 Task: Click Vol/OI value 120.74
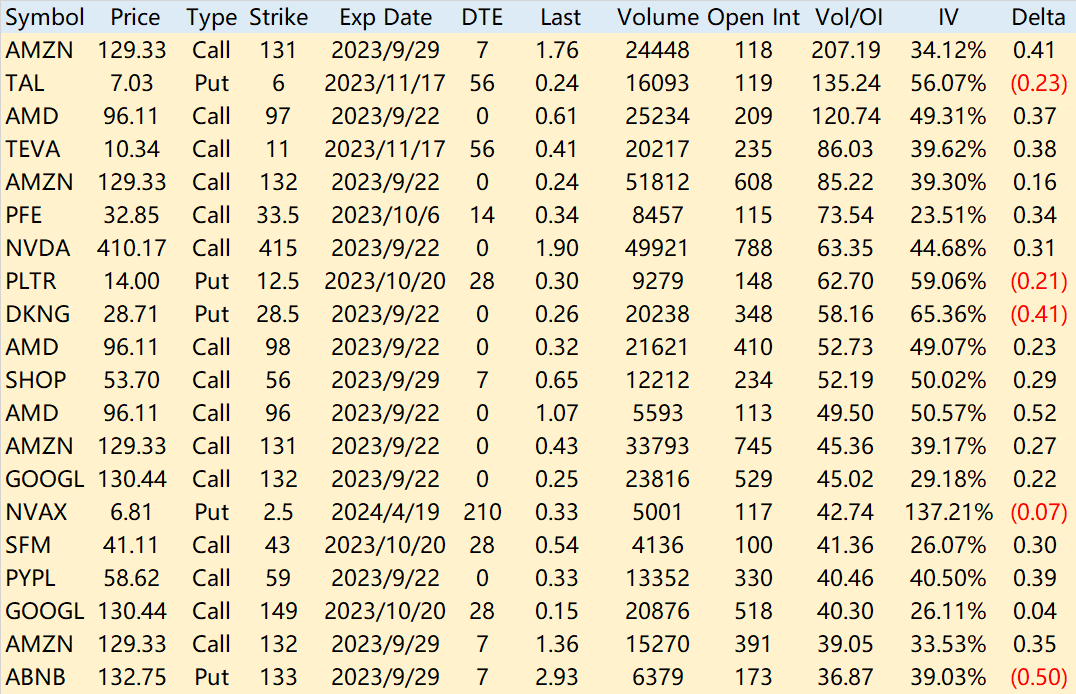pos(845,116)
